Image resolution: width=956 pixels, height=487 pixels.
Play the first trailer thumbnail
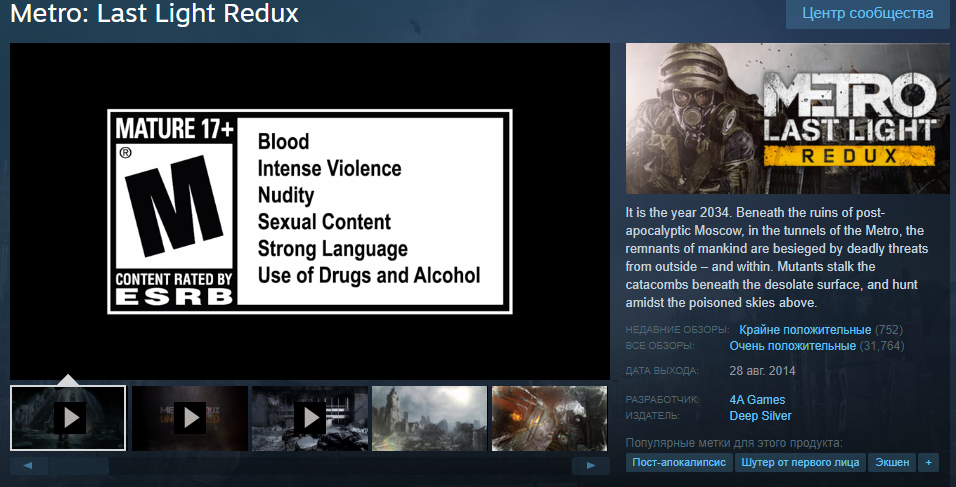68,418
